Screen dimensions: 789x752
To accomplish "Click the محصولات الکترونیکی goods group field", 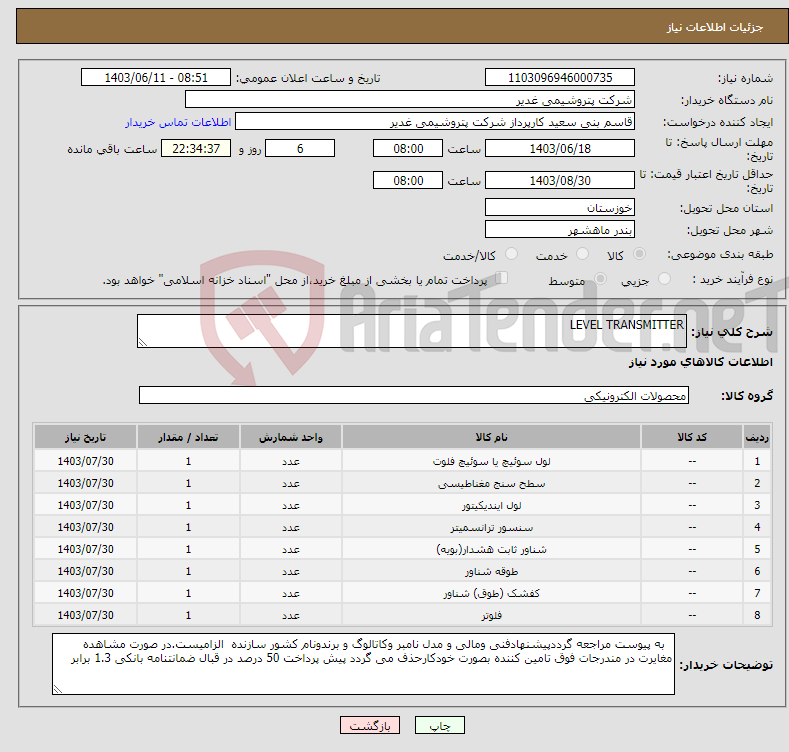I will coord(414,396).
